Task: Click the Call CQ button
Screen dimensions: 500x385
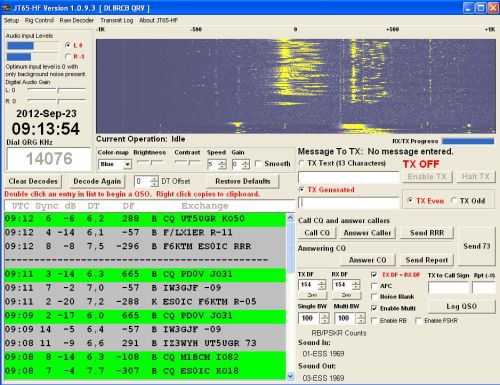Action: coord(317,233)
